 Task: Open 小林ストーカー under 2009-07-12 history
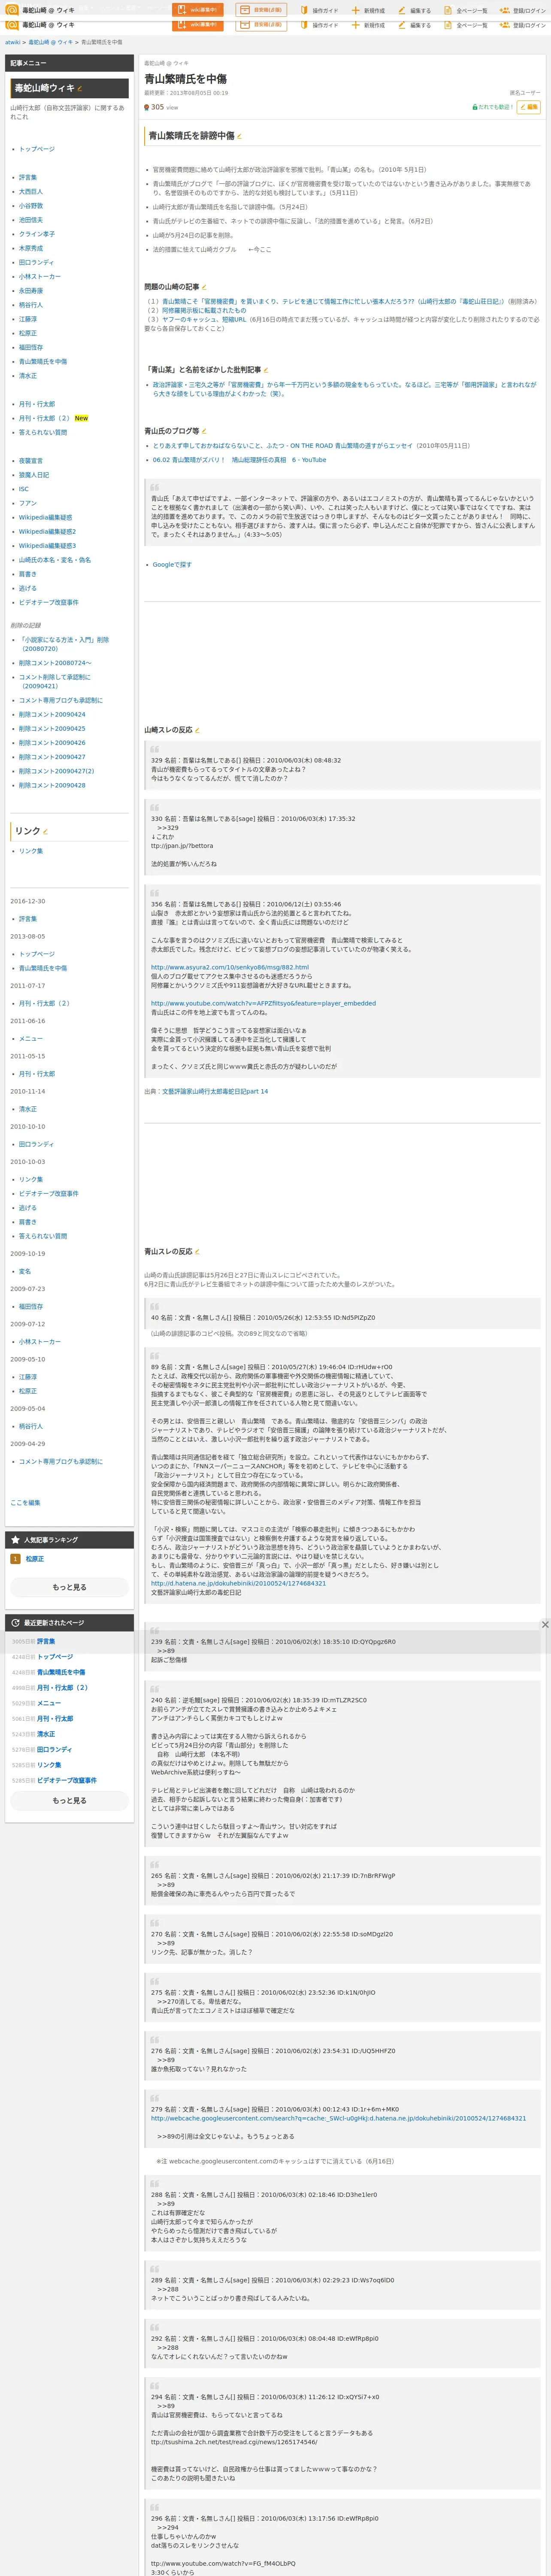point(40,1342)
